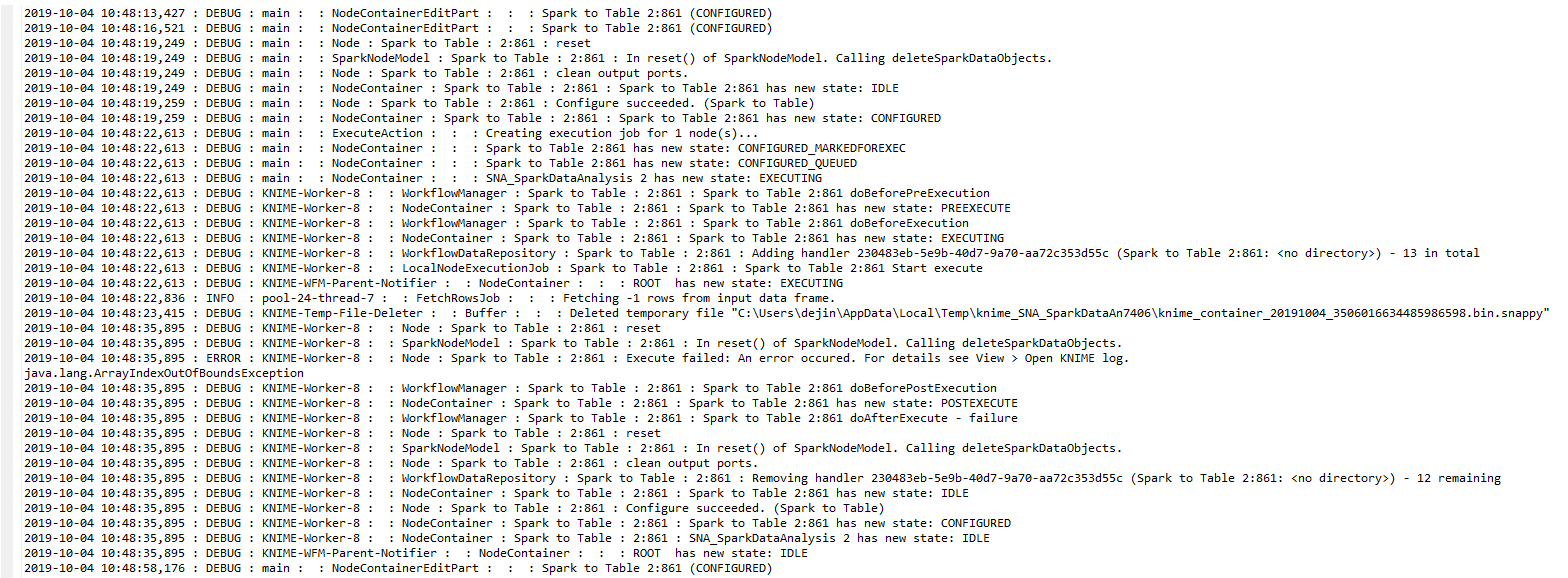
Task: Click the Removing handler 12 remaining line
Action: [762, 478]
